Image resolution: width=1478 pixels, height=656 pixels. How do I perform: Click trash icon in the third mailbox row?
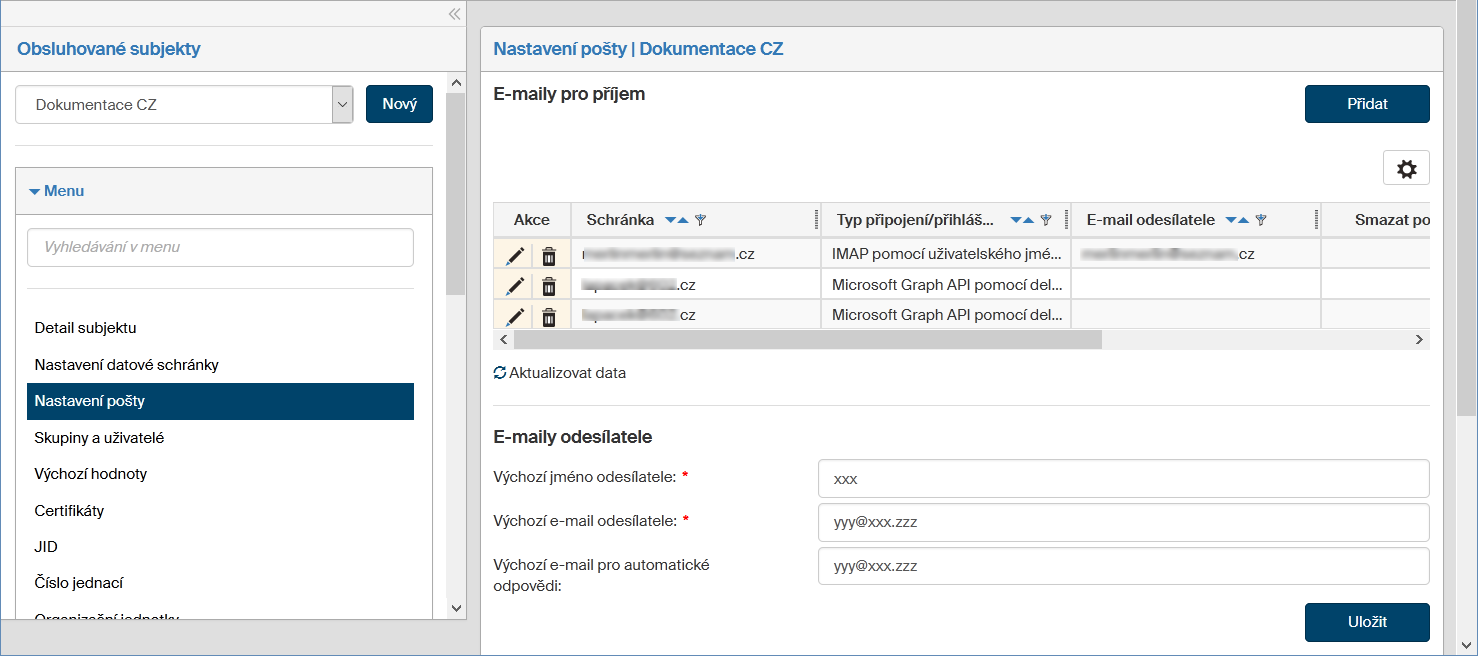pyautogui.click(x=549, y=317)
